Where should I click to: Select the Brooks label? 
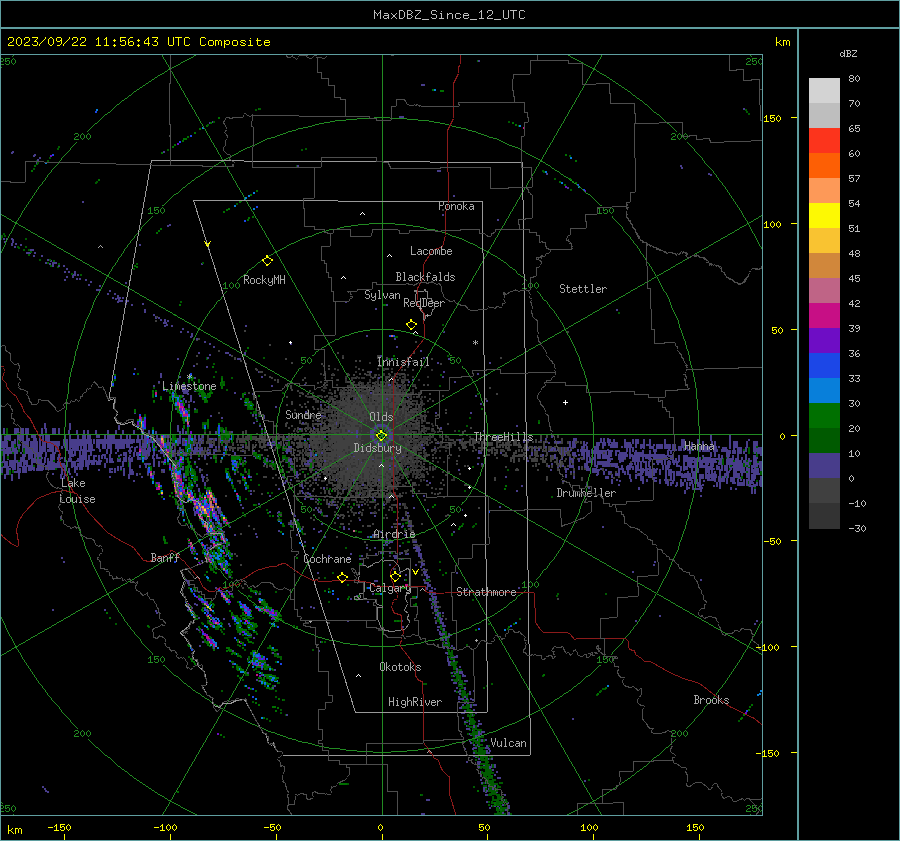tap(711, 700)
